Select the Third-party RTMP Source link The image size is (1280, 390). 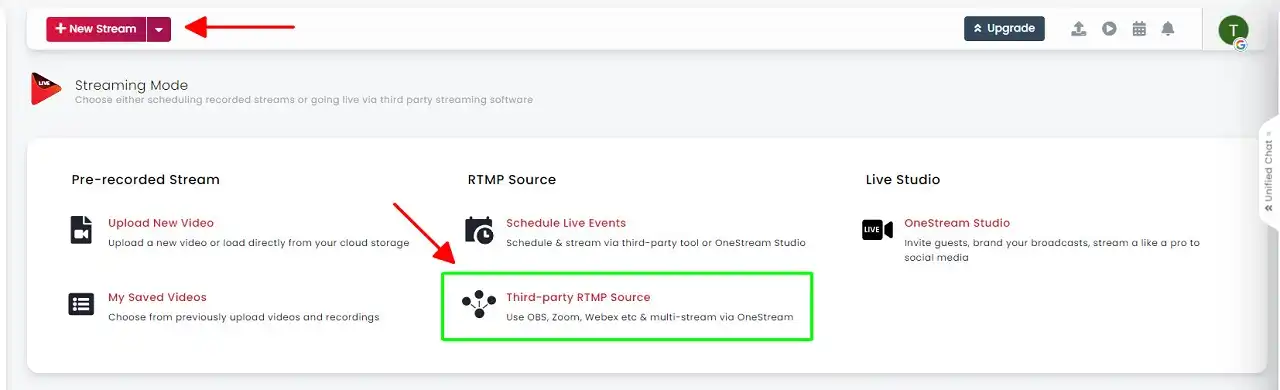[x=578, y=297]
